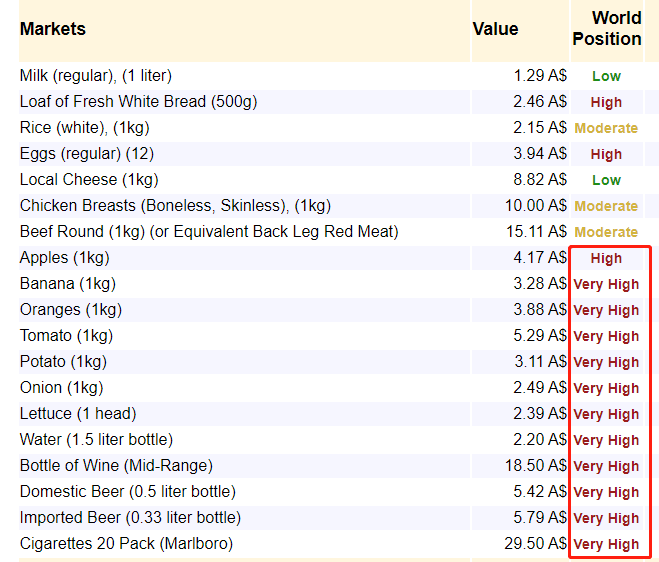Viewport: 659px width, 562px height.
Task: Click the 3.11 A$ potato value
Action: coord(541,362)
